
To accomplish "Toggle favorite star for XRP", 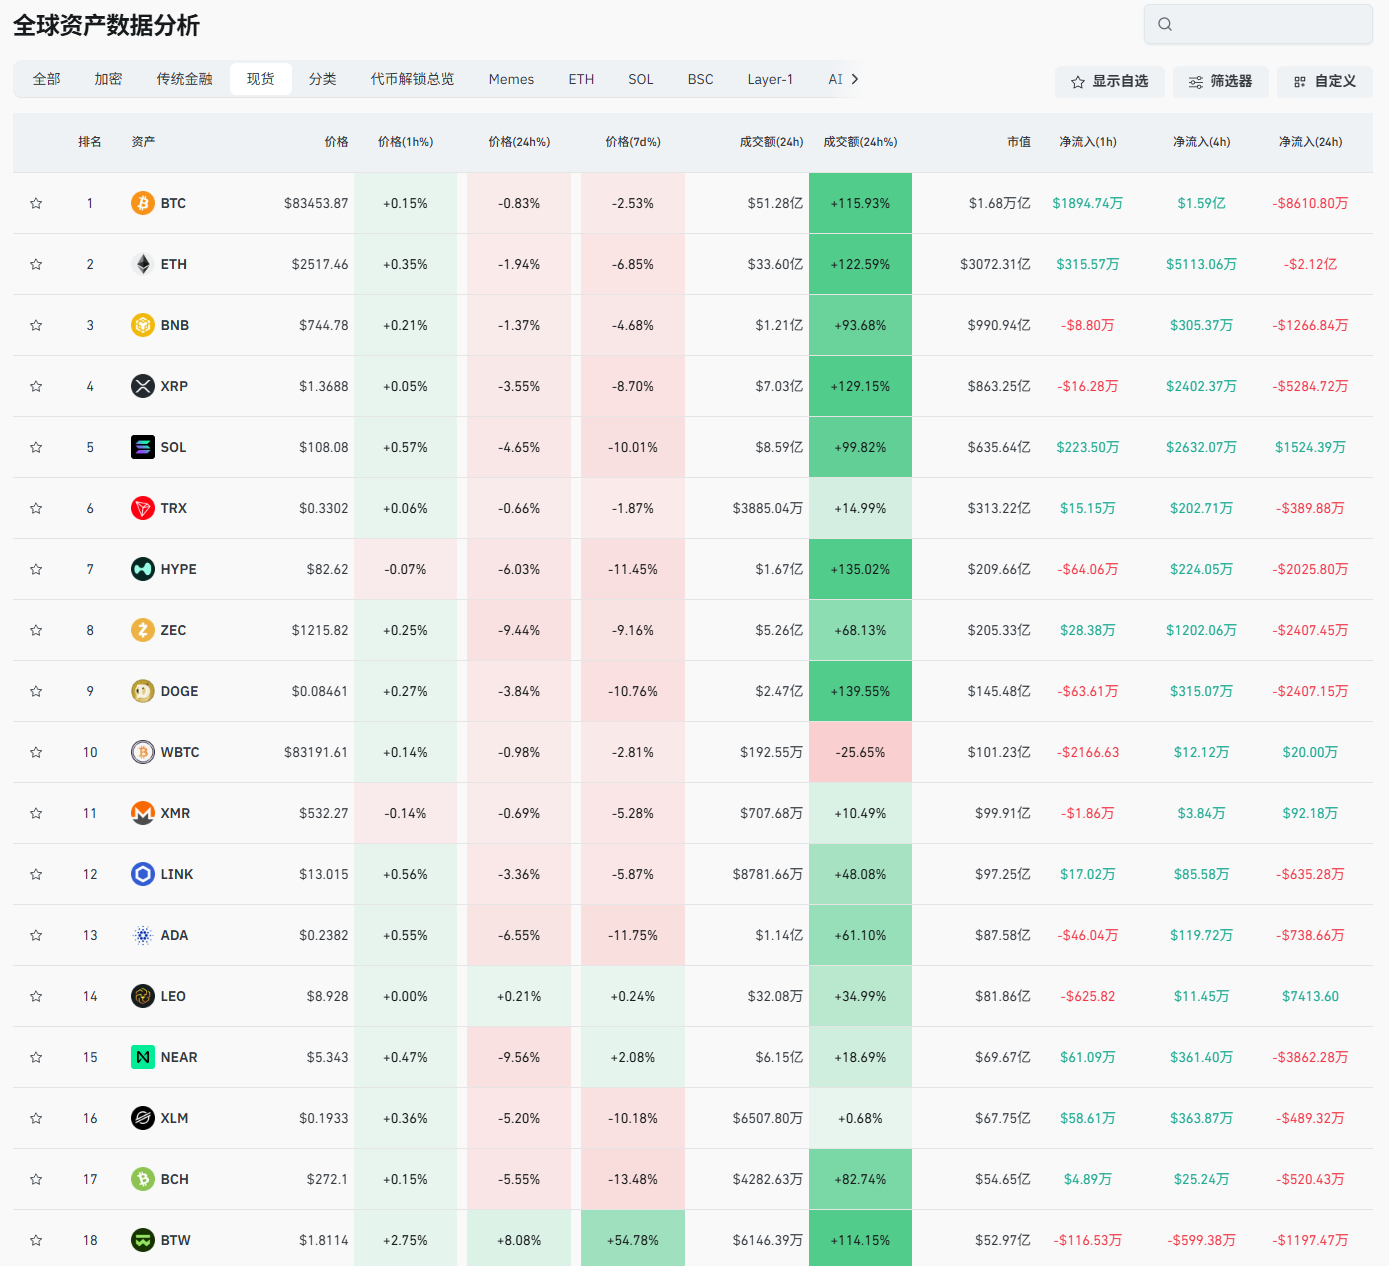I will [36, 386].
